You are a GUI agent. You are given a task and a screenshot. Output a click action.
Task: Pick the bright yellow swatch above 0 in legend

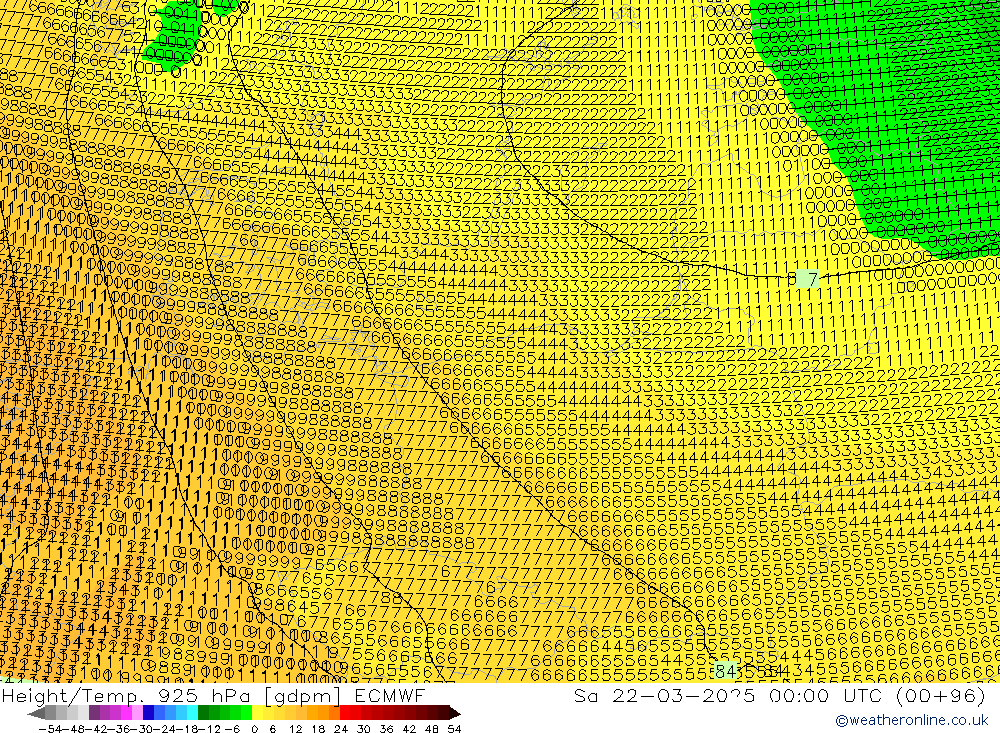pos(258,714)
